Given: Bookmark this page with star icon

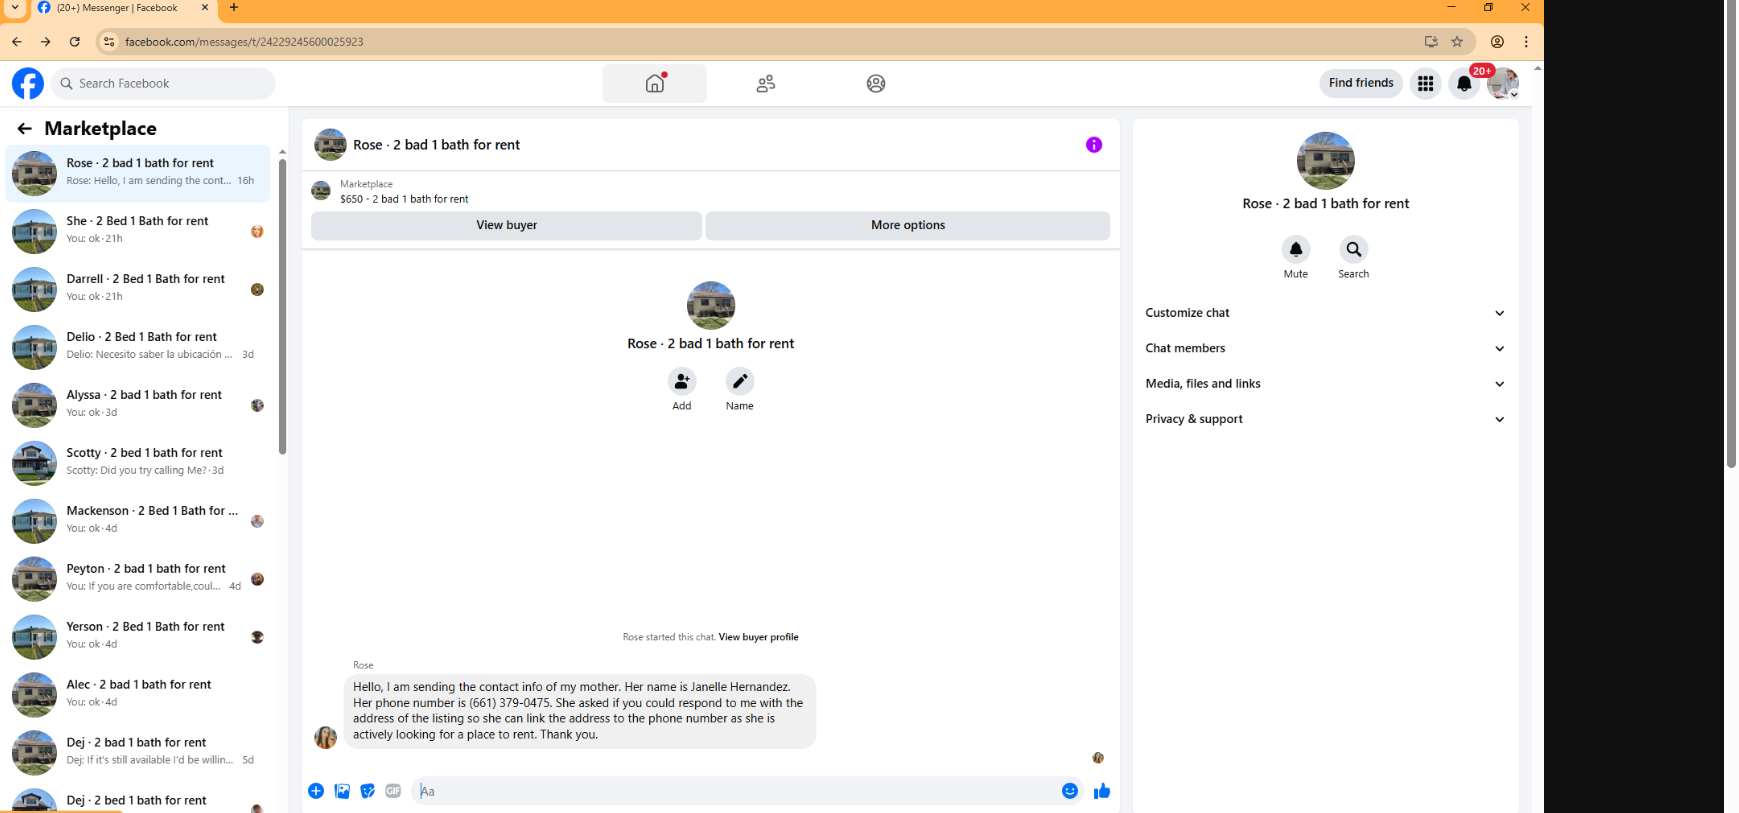Looking at the screenshot, I should pos(1457,42).
